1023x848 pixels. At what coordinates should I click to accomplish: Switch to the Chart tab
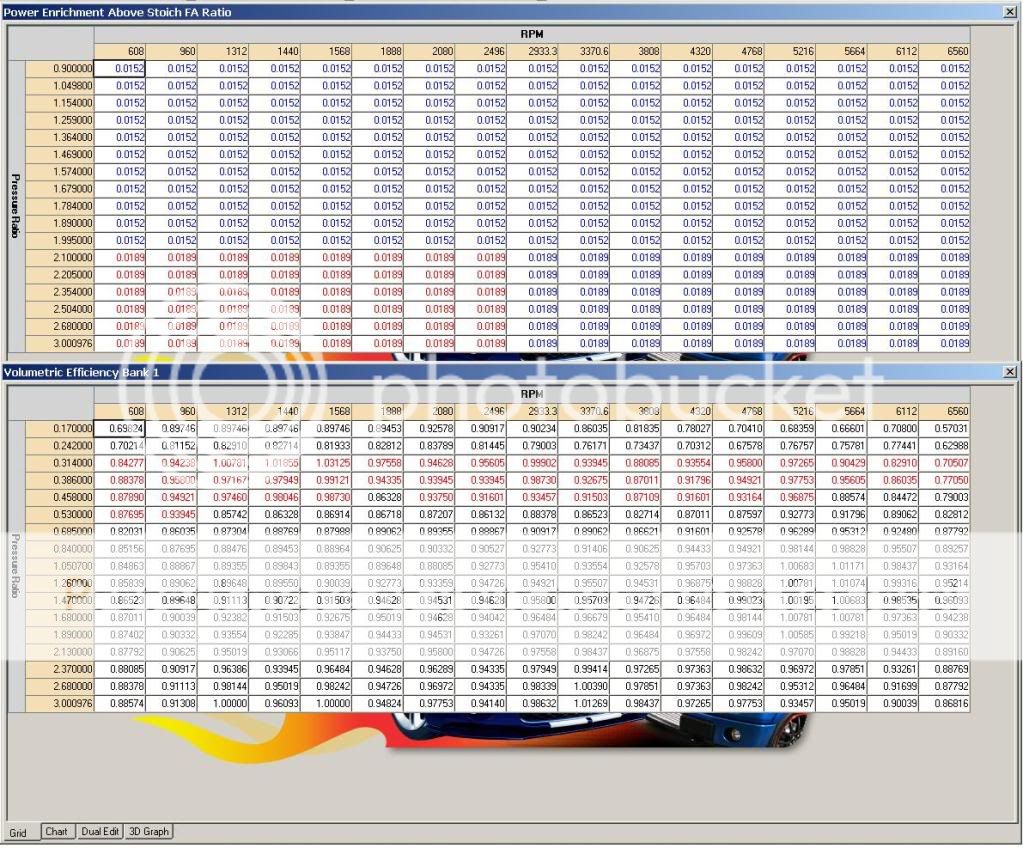(x=56, y=831)
